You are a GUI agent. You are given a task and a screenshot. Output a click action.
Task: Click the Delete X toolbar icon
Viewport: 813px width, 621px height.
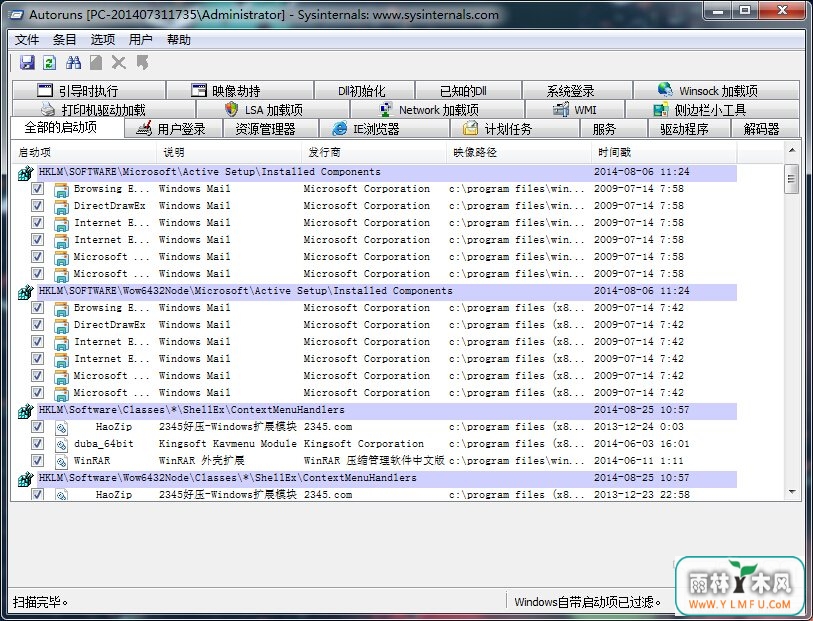coord(119,63)
